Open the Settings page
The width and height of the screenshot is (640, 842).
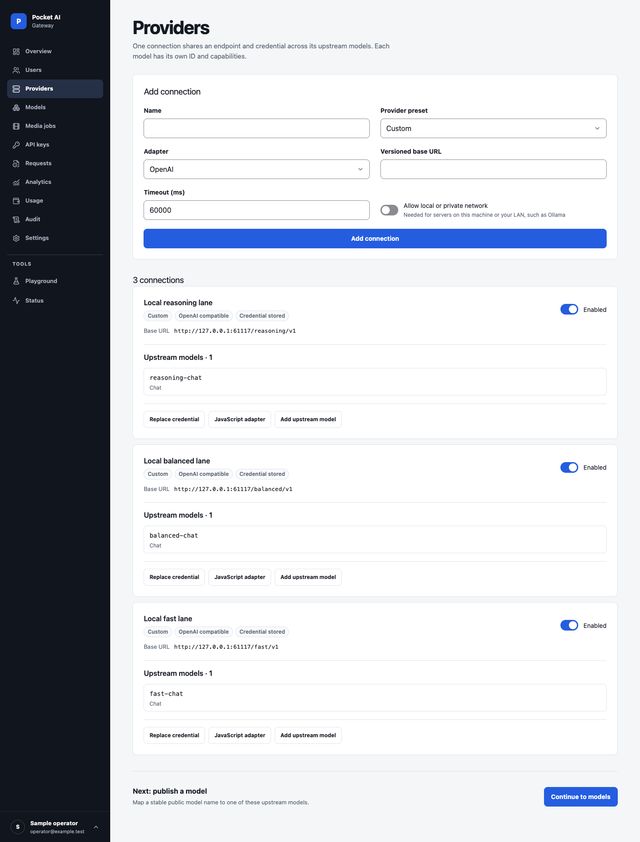(55, 238)
